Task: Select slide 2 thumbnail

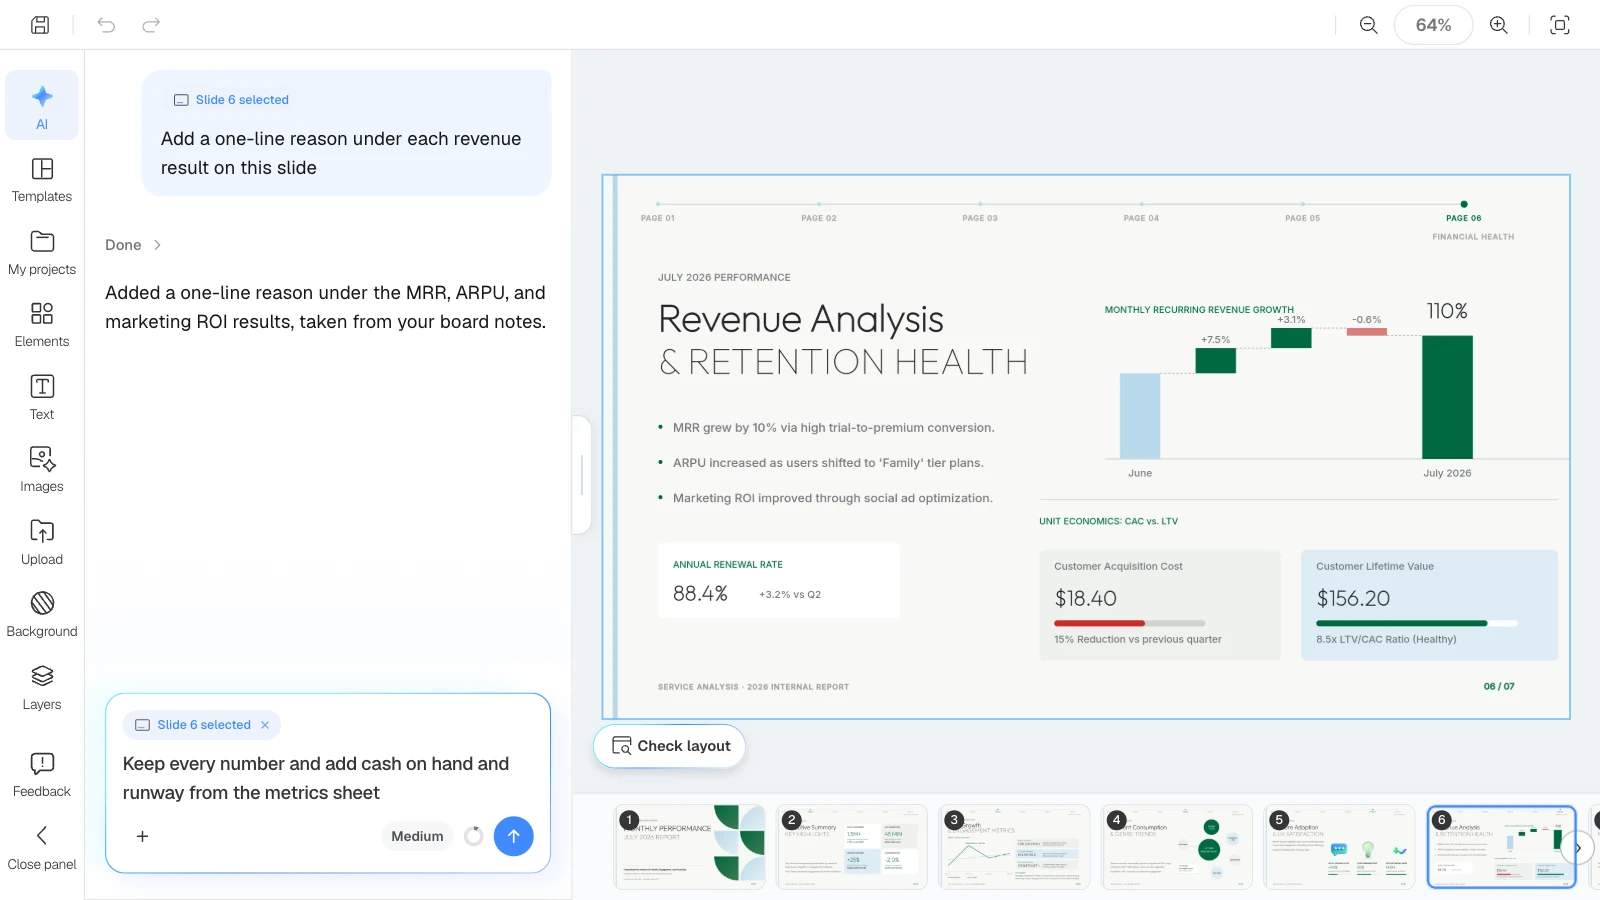Action: [x=852, y=847]
